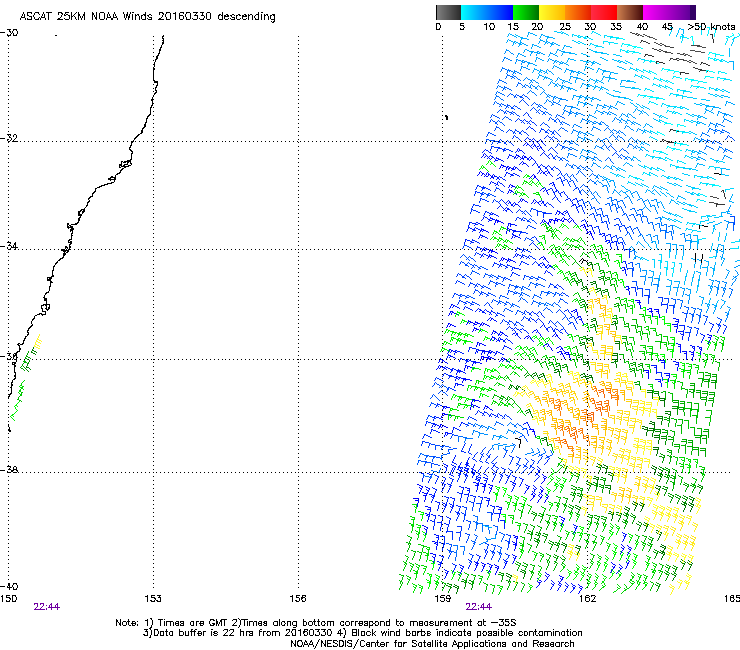740x650 pixels.
Task: Click the '>50 knots' legend label
Action: point(711,27)
